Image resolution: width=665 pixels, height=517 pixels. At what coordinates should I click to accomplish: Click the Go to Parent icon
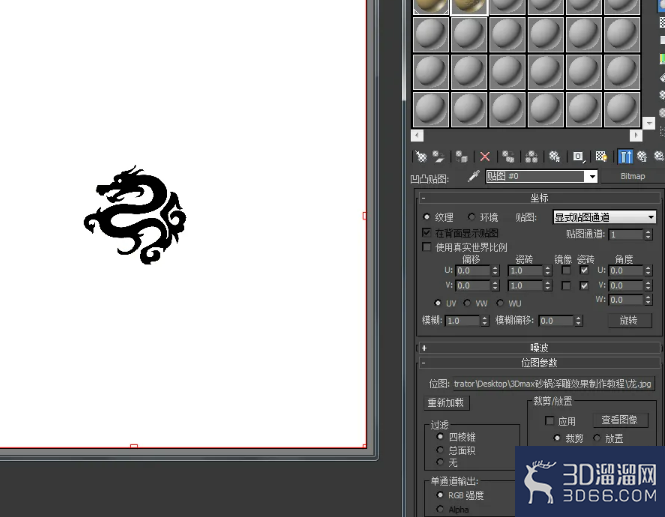(642, 157)
